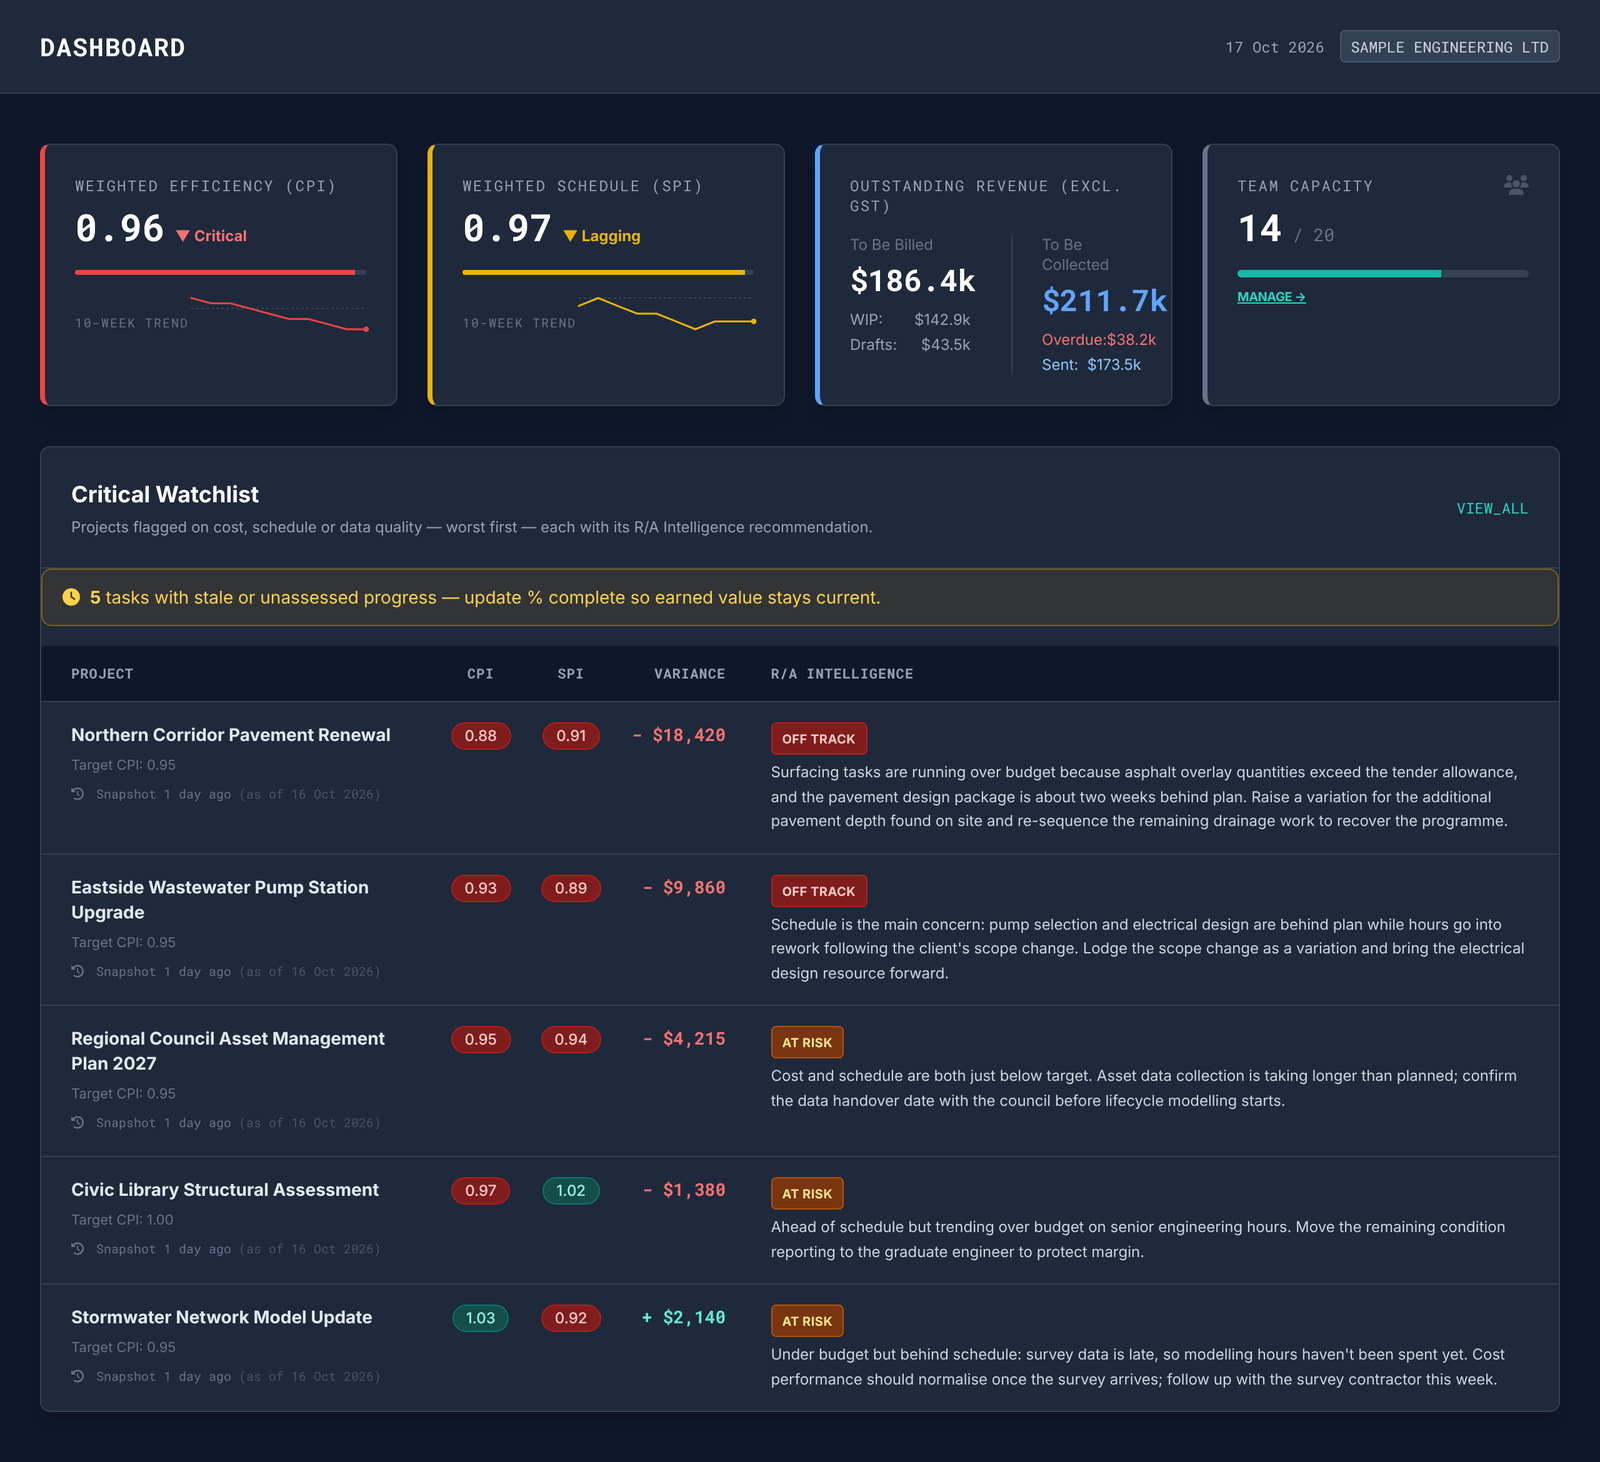
Task: Click the red CPI progress bar
Action: pos(220,272)
